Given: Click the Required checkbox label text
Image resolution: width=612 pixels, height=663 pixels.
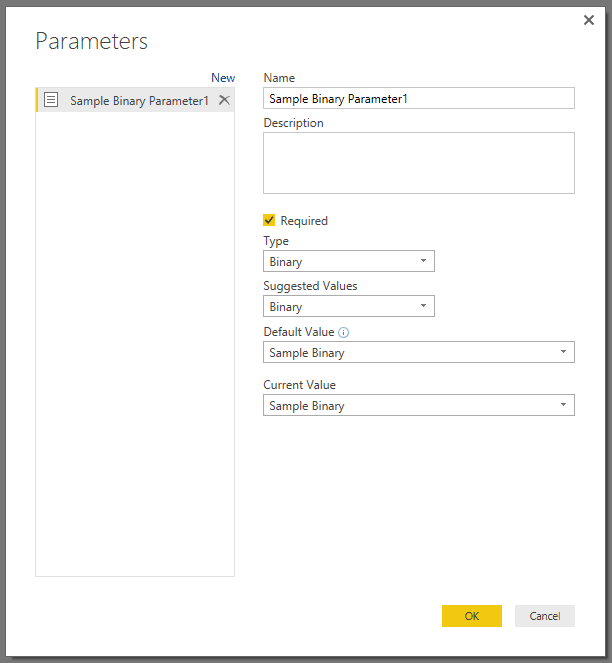Looking at the screenshot, I should pos(304,221).
